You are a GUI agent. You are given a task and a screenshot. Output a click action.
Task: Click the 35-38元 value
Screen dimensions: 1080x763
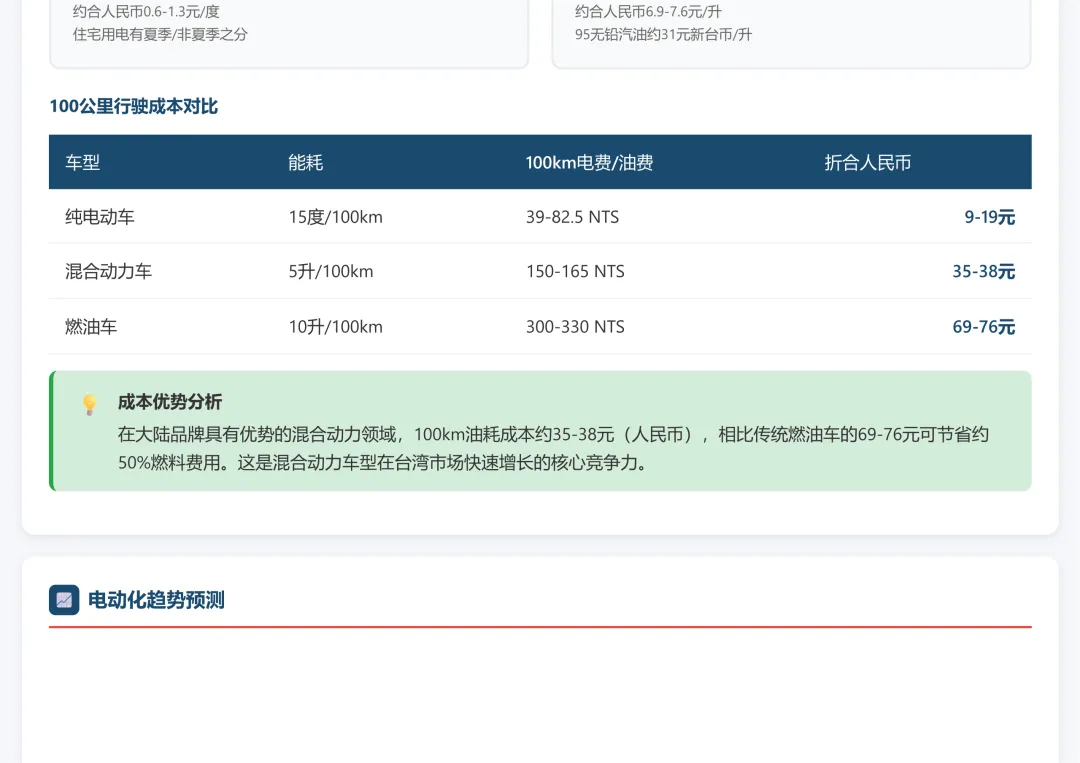tap(984, 271)
